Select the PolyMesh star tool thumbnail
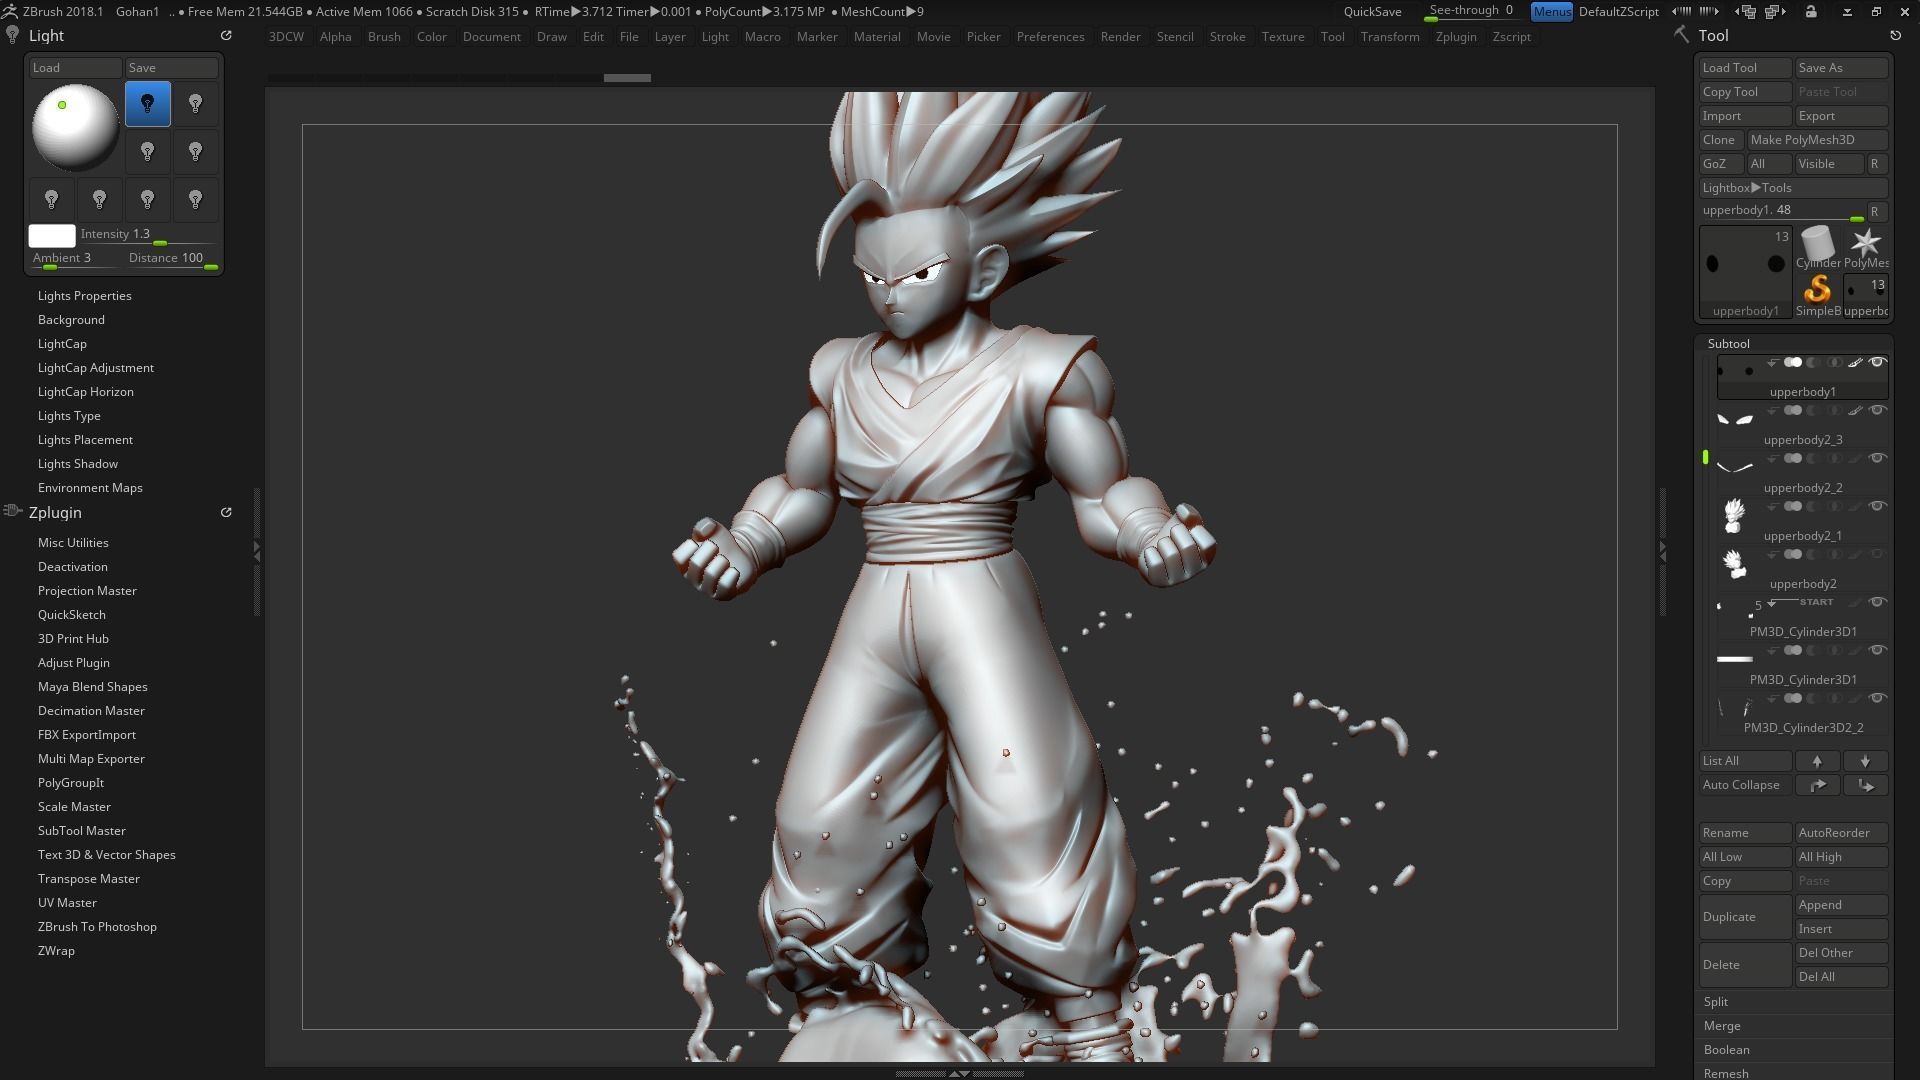 pyautogui.click(x=1866, y=247)
